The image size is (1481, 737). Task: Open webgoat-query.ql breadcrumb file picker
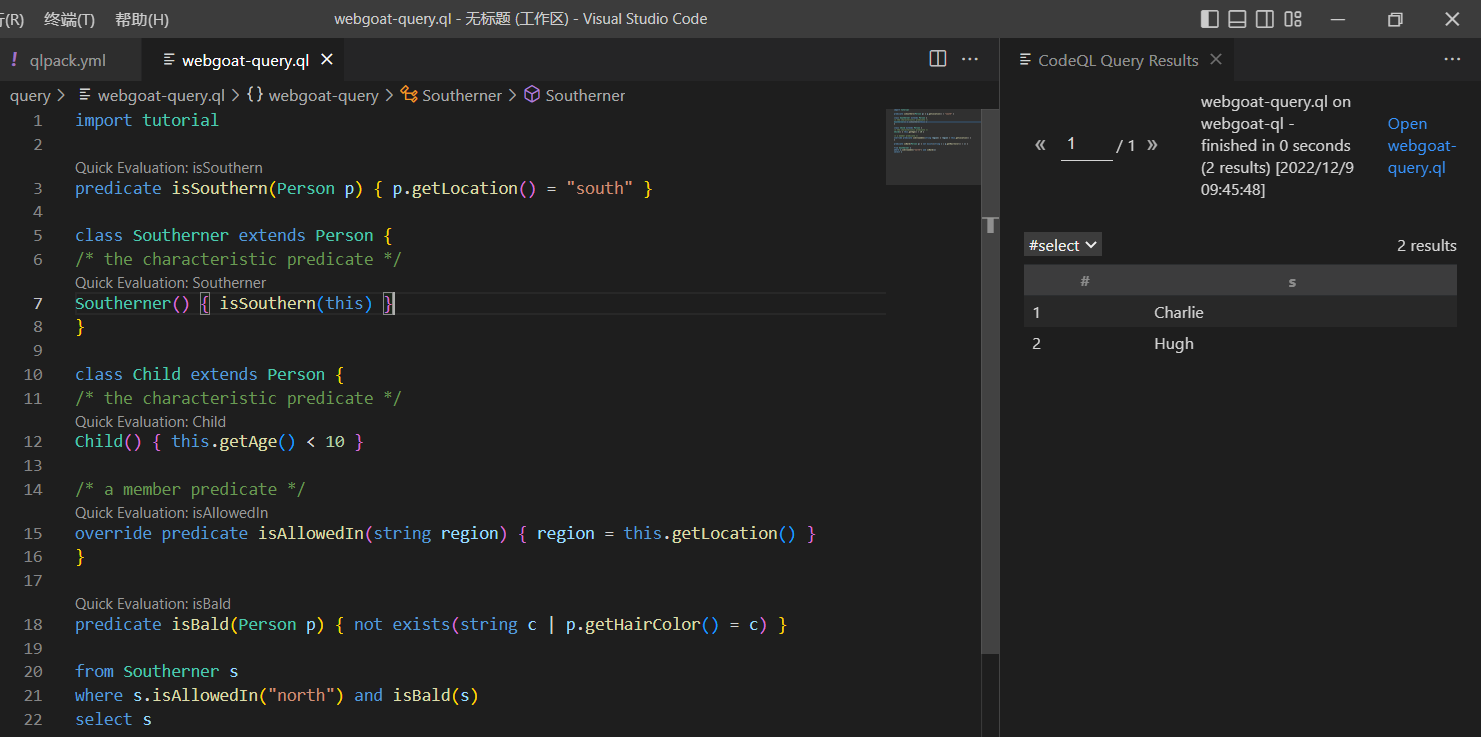click(161, 95)
